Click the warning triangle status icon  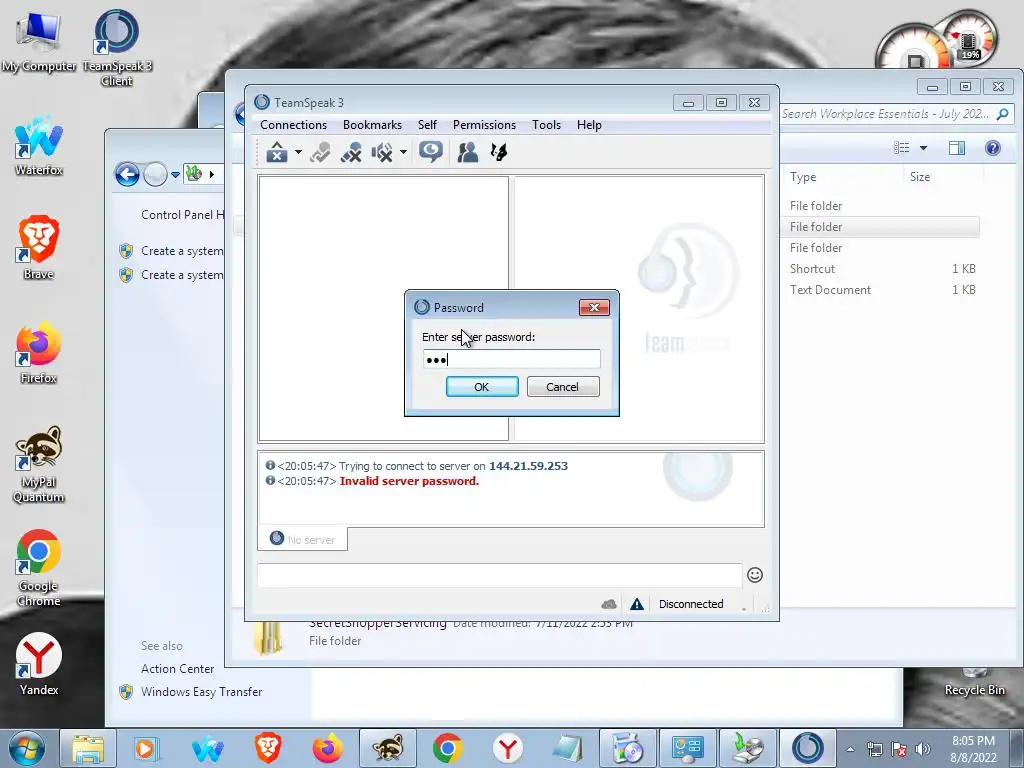click(x=637, y=604)
